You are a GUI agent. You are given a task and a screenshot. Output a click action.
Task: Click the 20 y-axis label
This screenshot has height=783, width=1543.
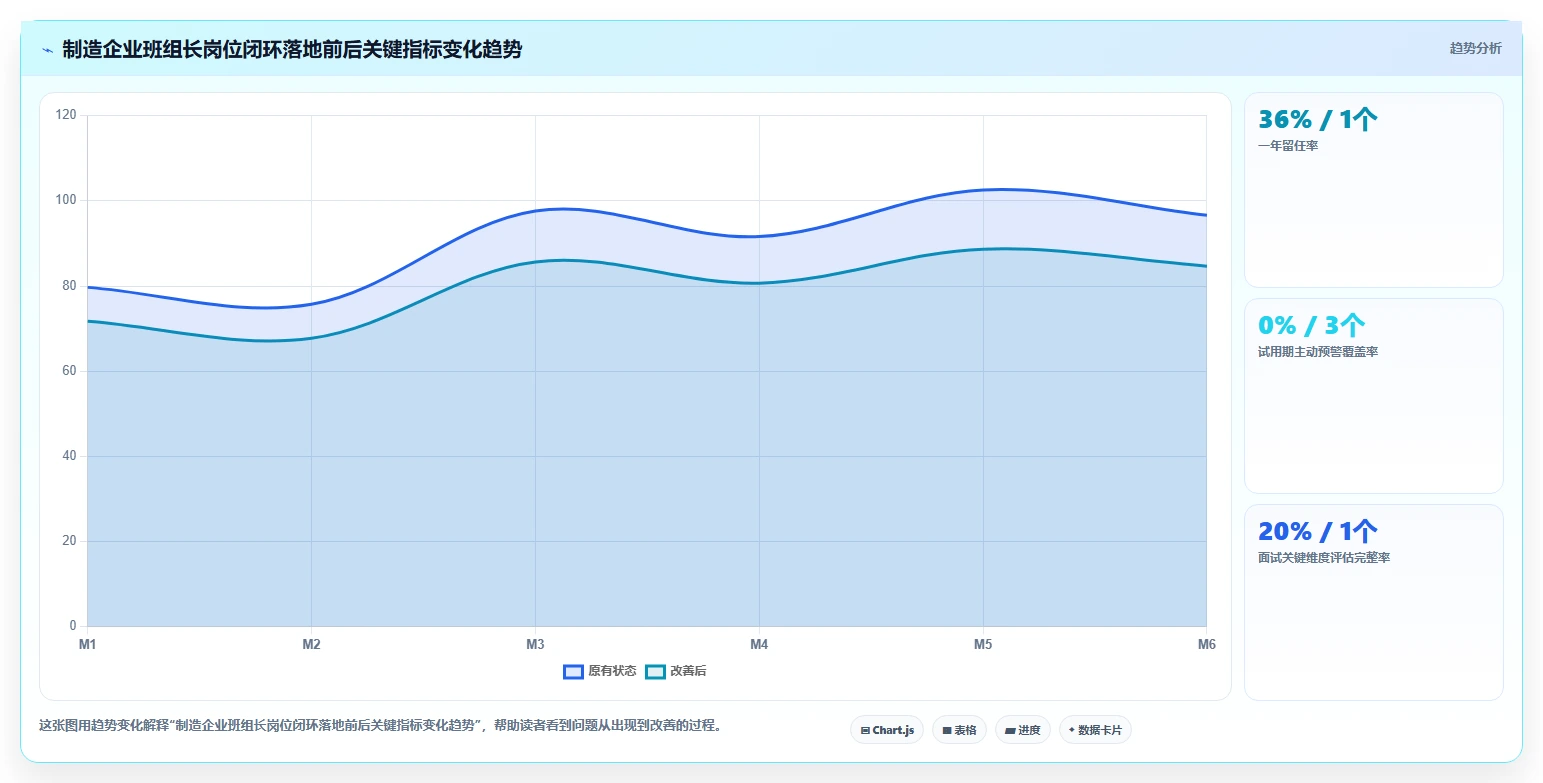(69, 541)
